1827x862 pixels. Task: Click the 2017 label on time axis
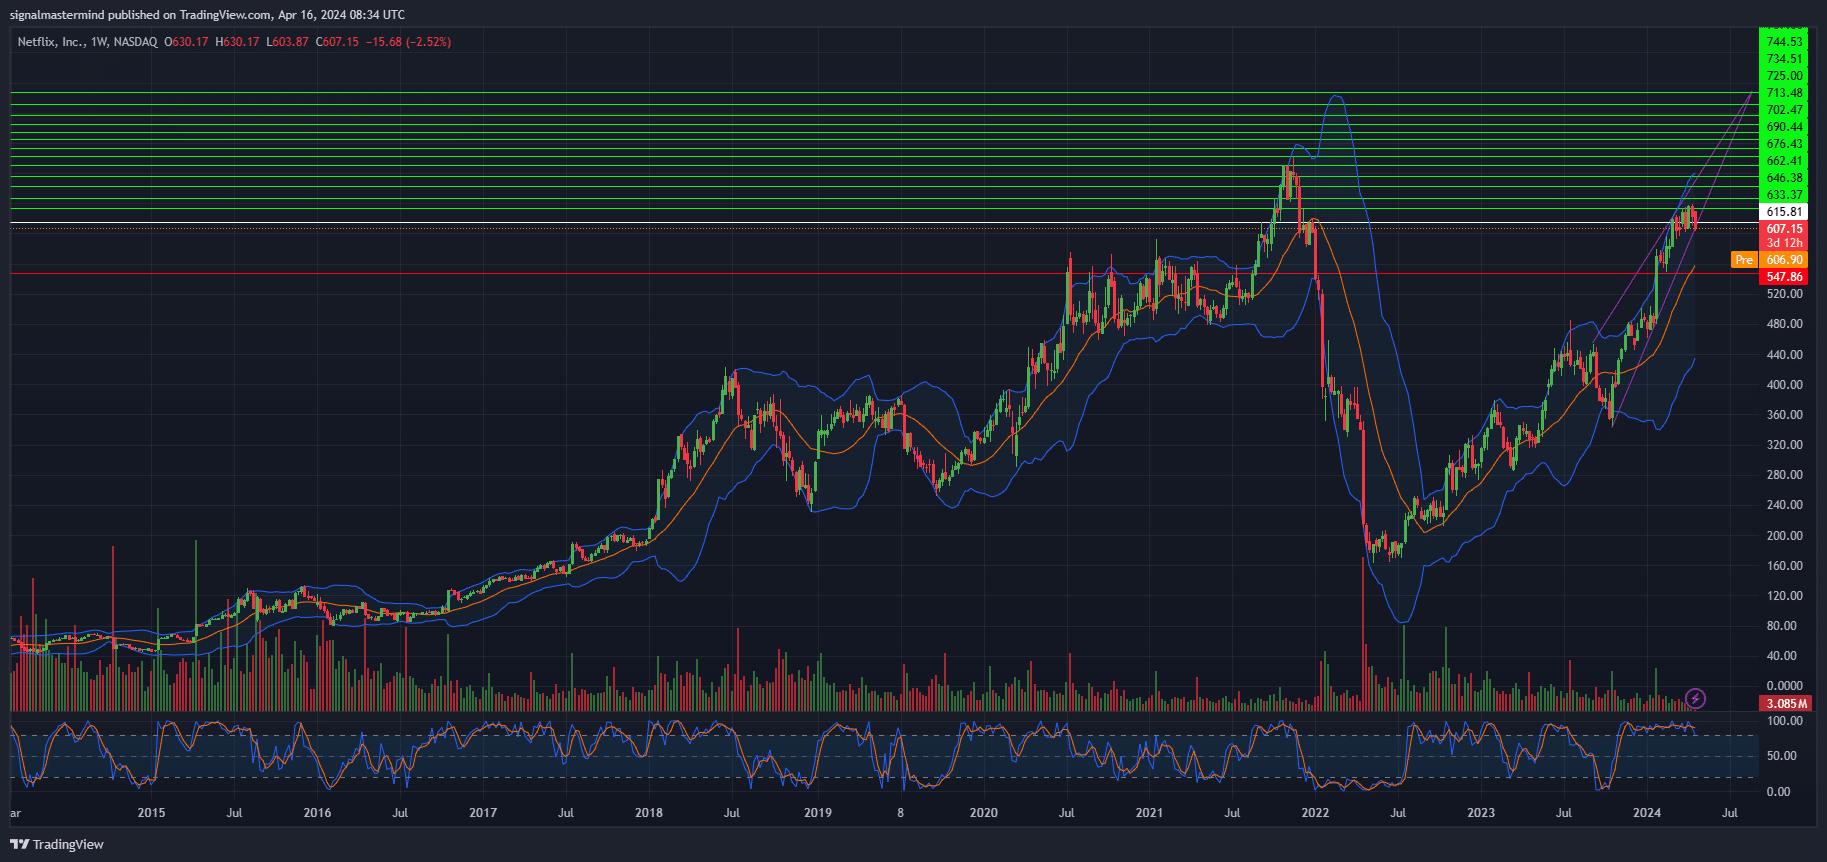(x=483, y=813)
